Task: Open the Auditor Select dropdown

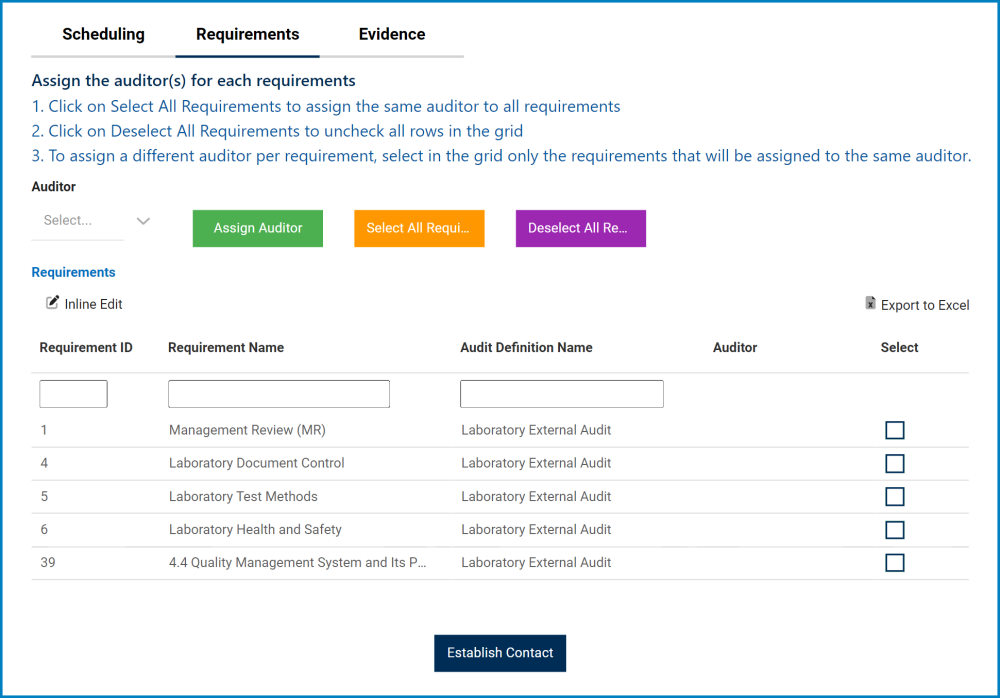Action: (x=78, y=220)
